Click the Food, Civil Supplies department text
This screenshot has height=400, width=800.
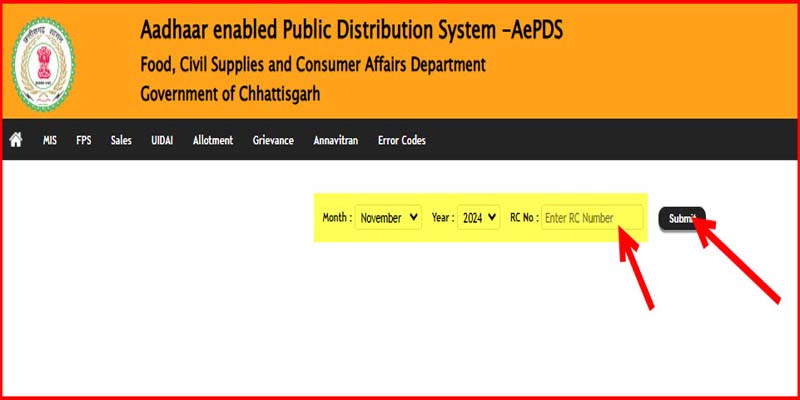coord(313,65)
